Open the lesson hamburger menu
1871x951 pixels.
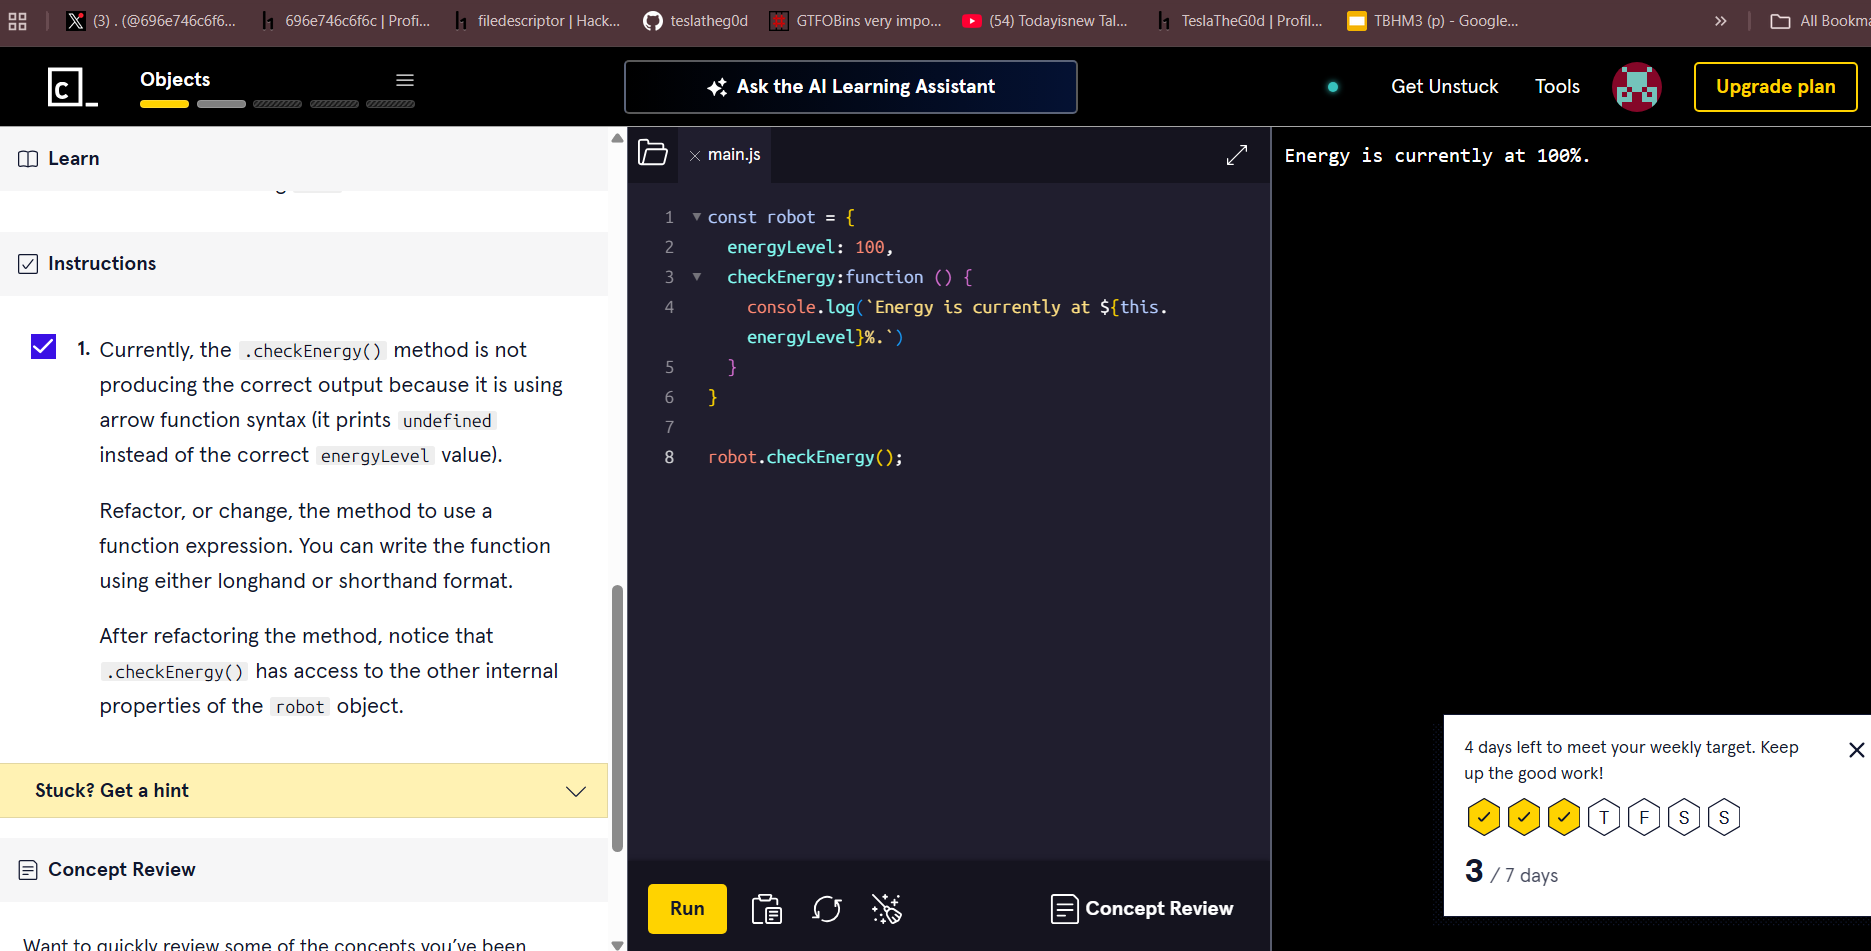click(x=405, y=80)
